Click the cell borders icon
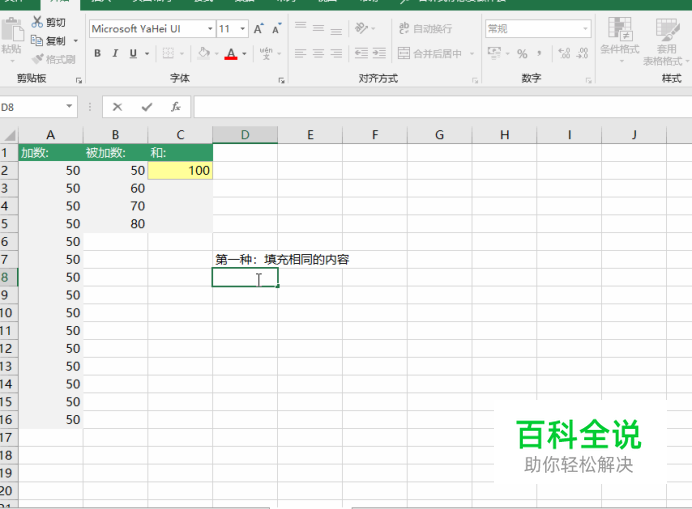Image resolution: width=692 pixels, height=509 pixels. [168, 53]
